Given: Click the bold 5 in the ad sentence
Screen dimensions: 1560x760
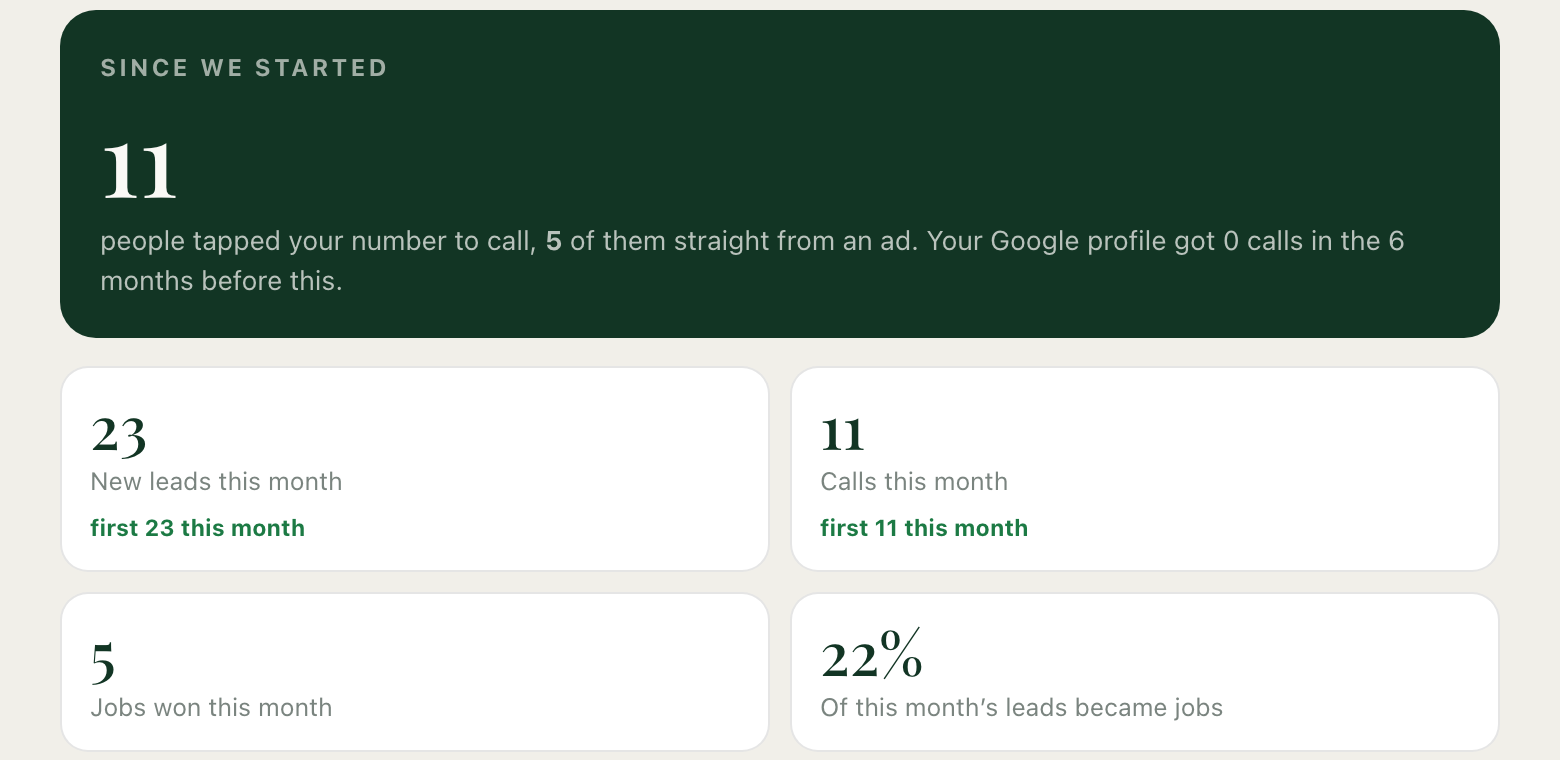Looking at the screenshot, I should pyautogui.click(x=553, y=241).
